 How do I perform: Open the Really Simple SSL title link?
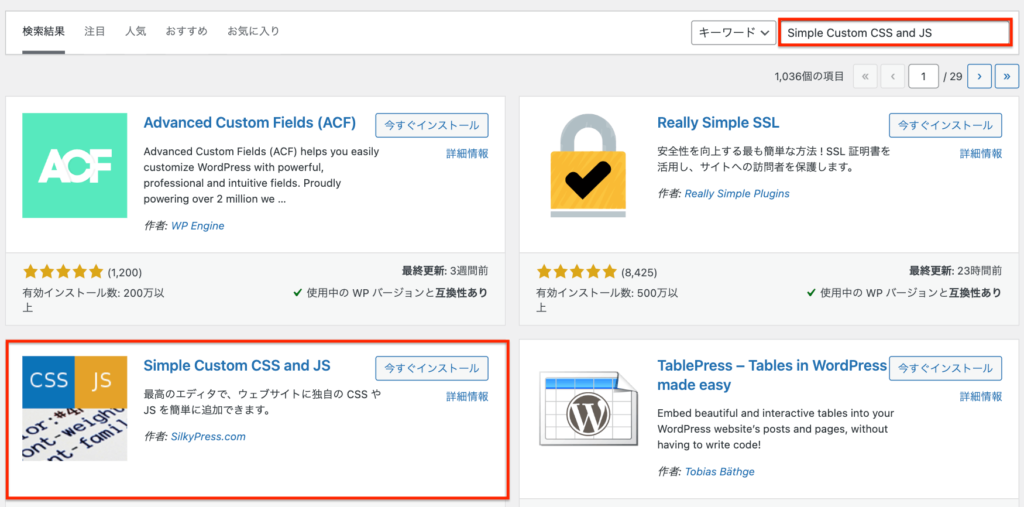pos(718,123)
